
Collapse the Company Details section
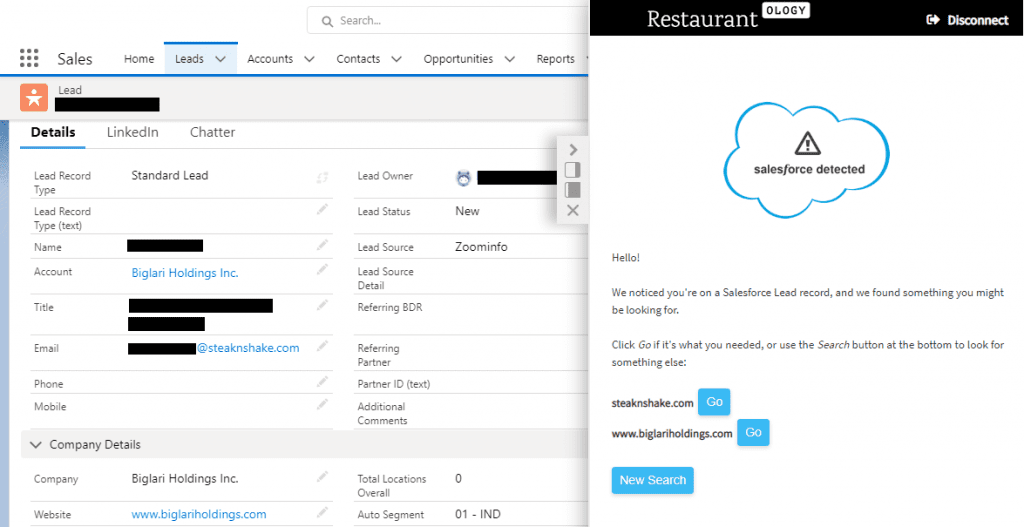click(x=36, y=445)
